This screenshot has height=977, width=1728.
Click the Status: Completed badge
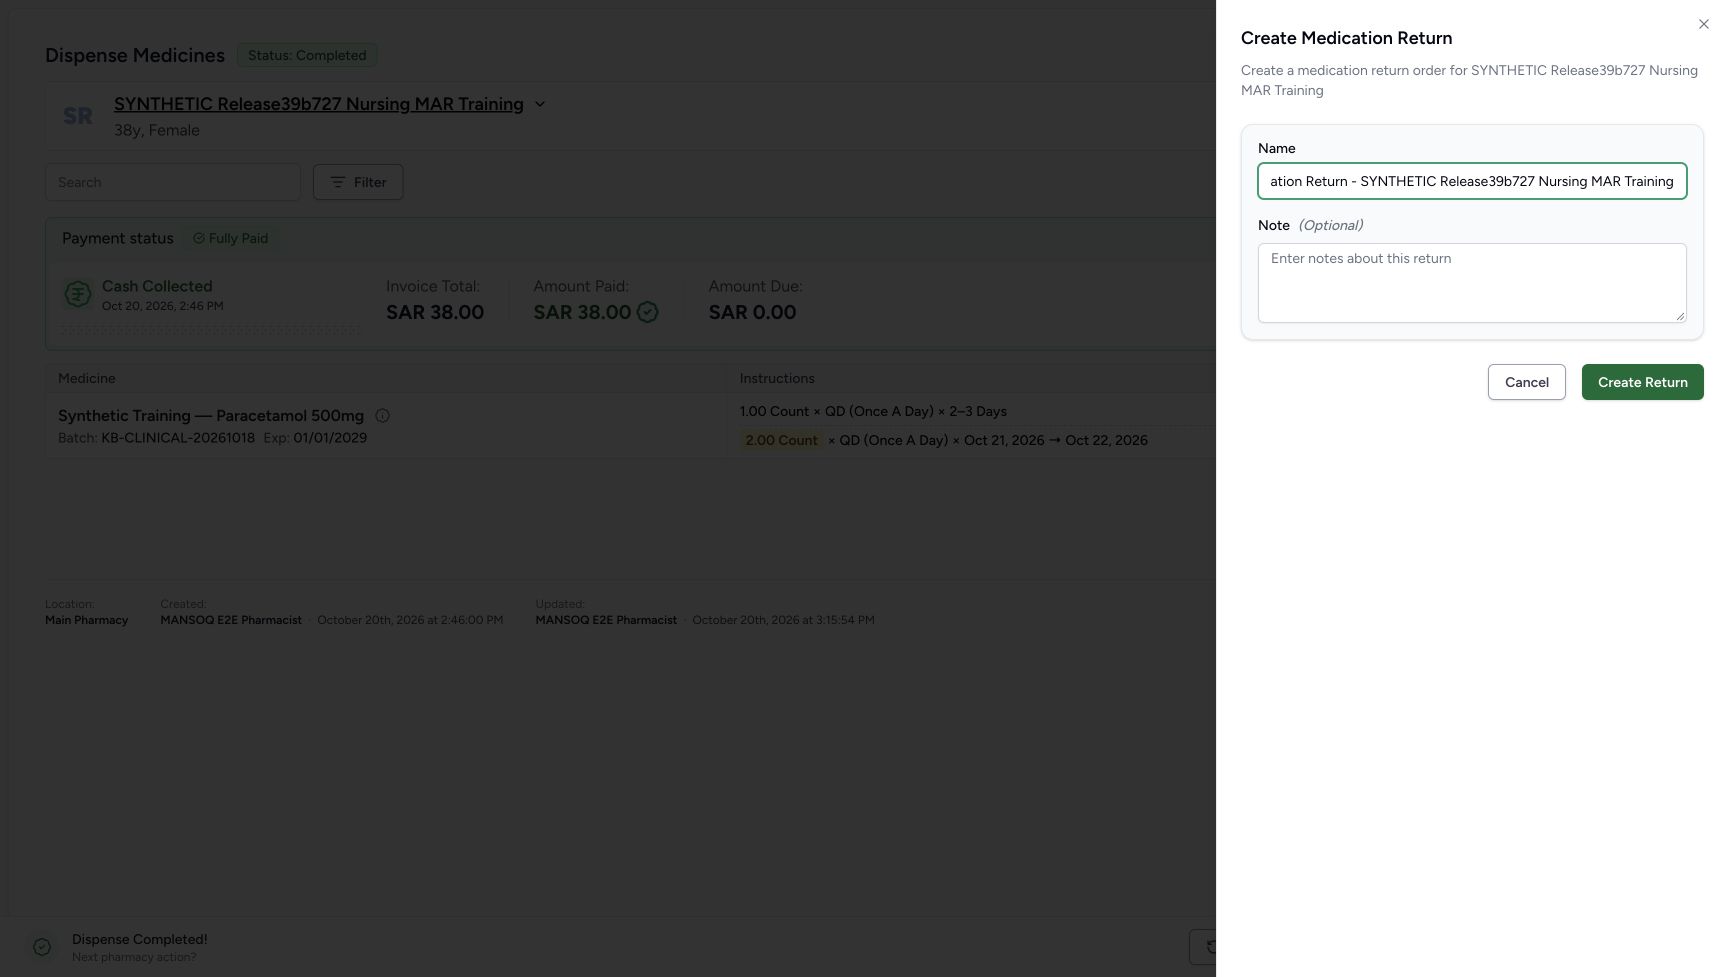click(307, 55)
